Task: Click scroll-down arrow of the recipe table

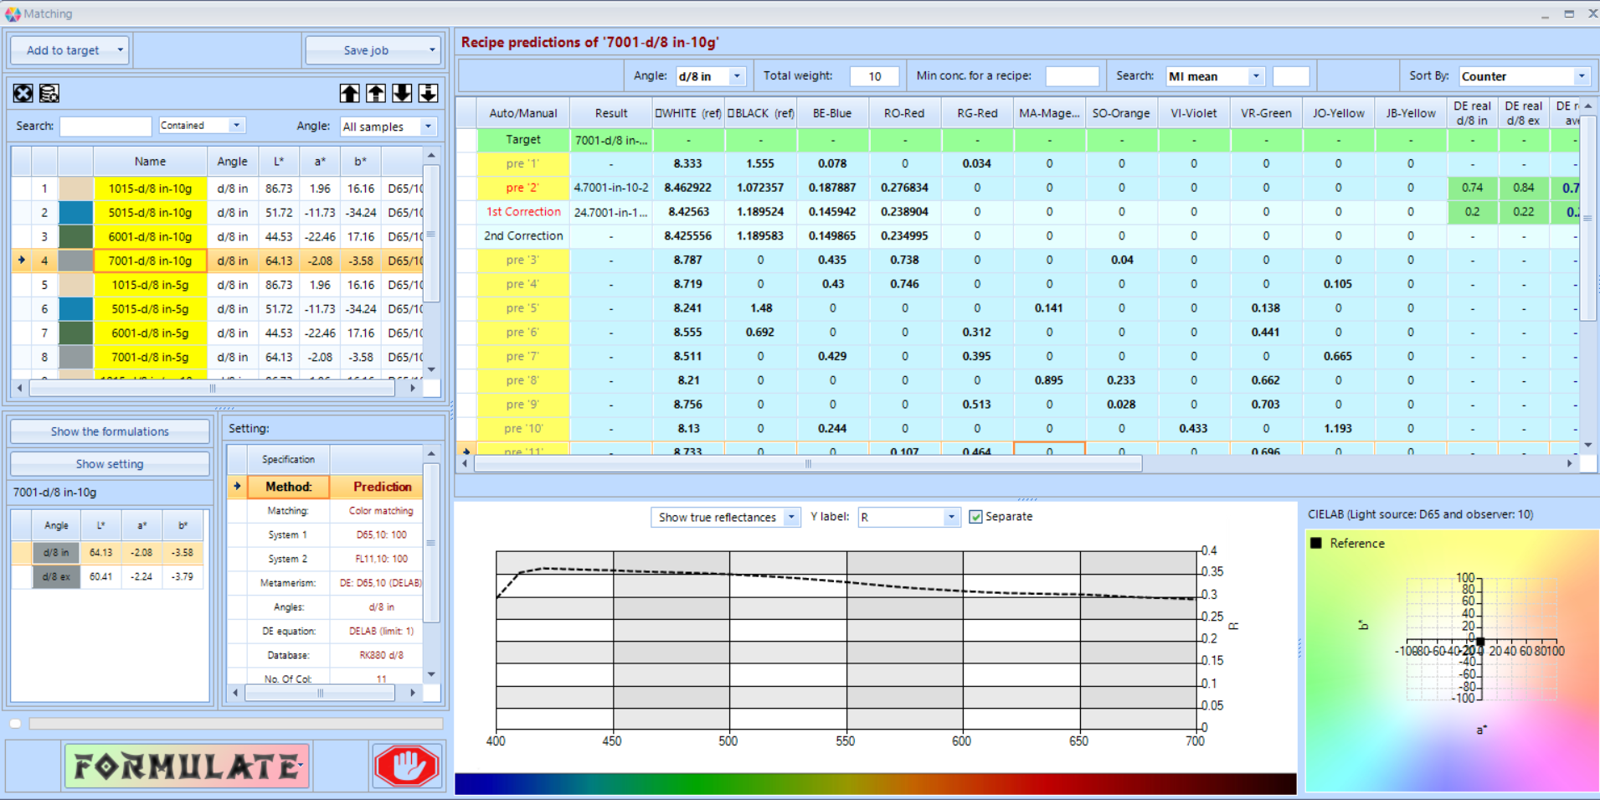Action: point(1588,444)
